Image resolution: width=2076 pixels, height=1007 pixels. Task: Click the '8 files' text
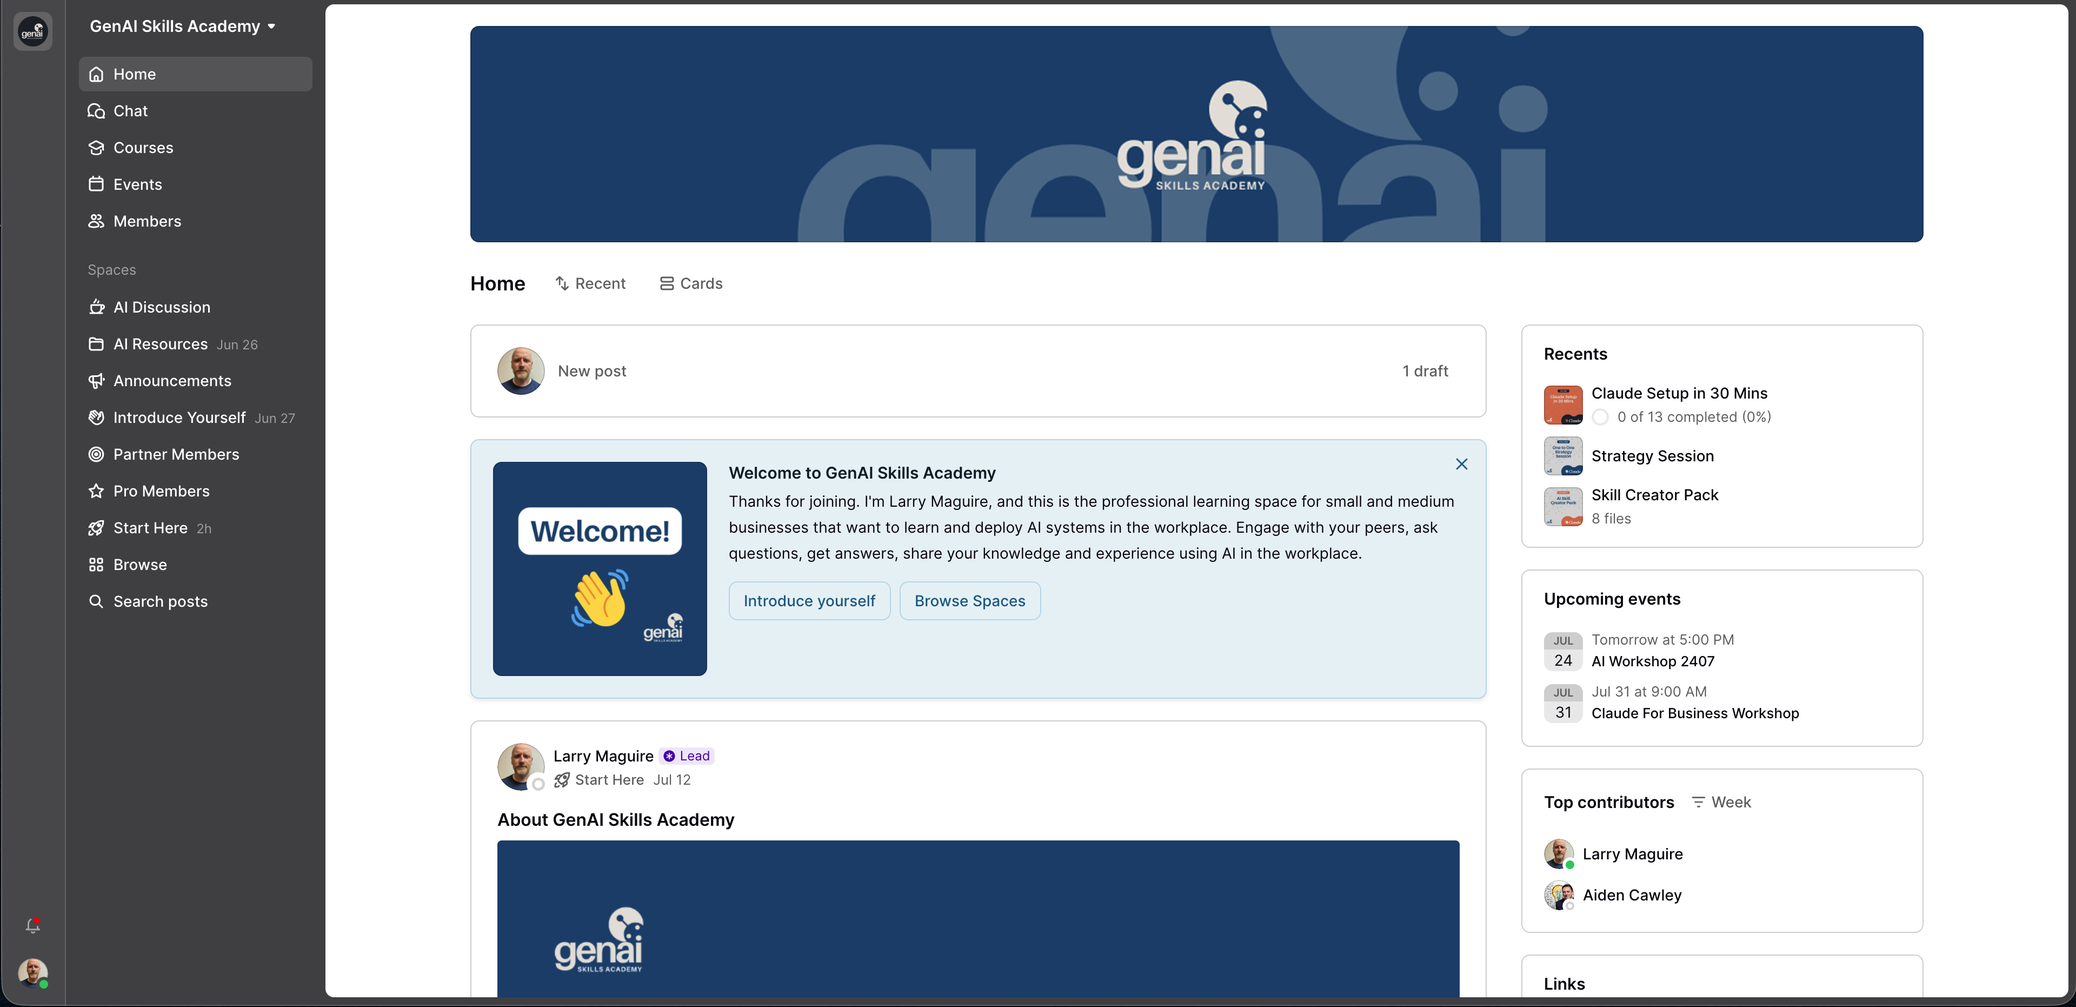[x=1611, y=519]
